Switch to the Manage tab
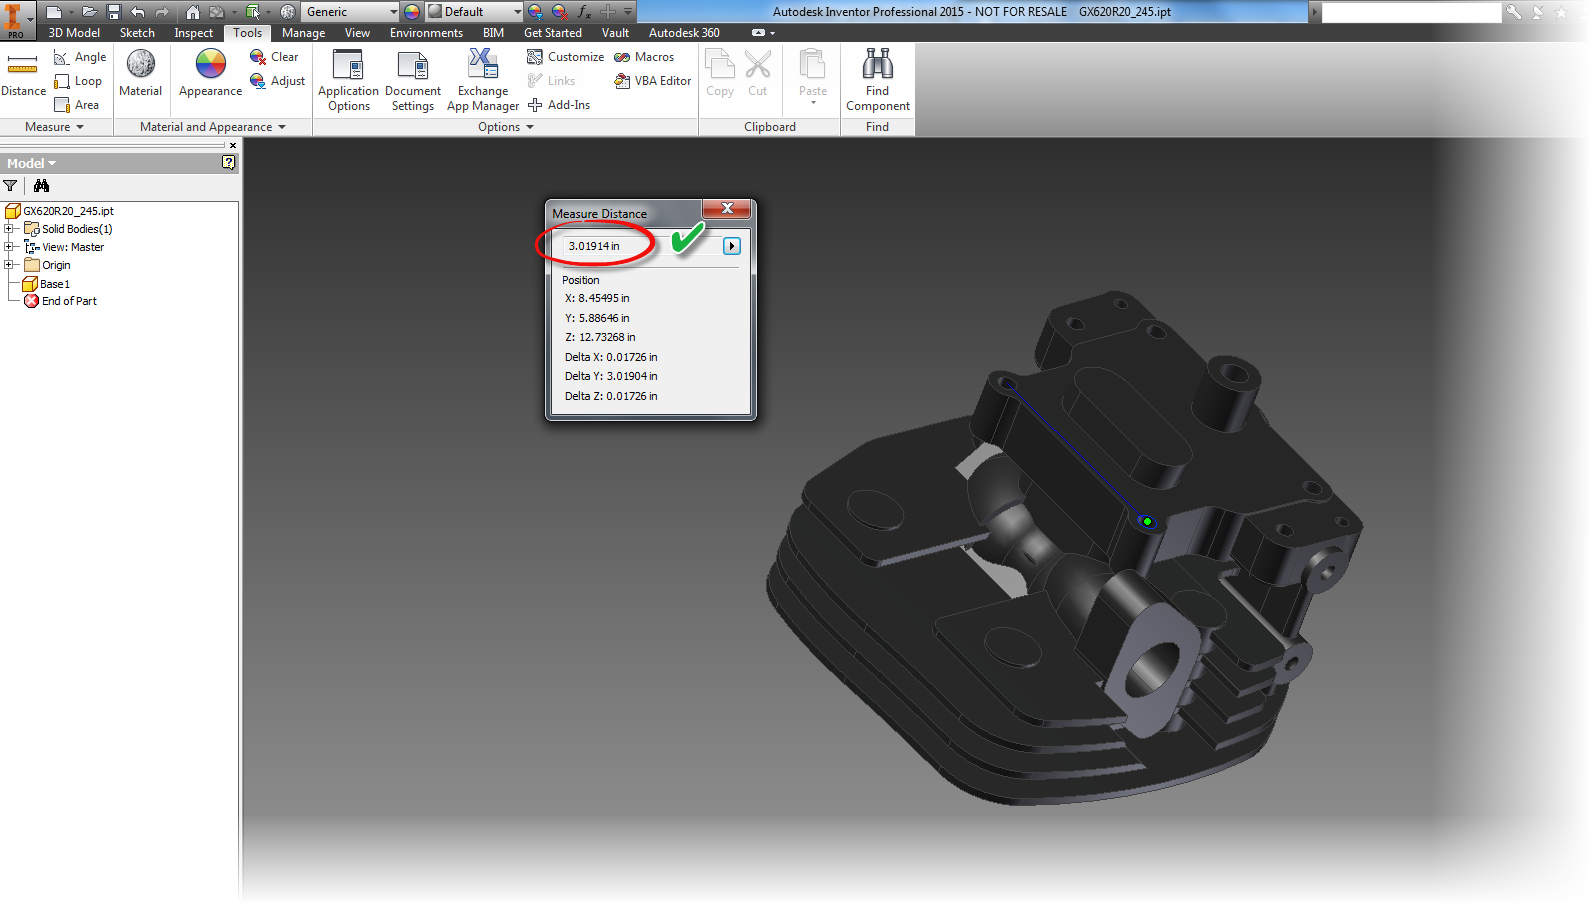The image size is (1590, 904). (303, 33)
